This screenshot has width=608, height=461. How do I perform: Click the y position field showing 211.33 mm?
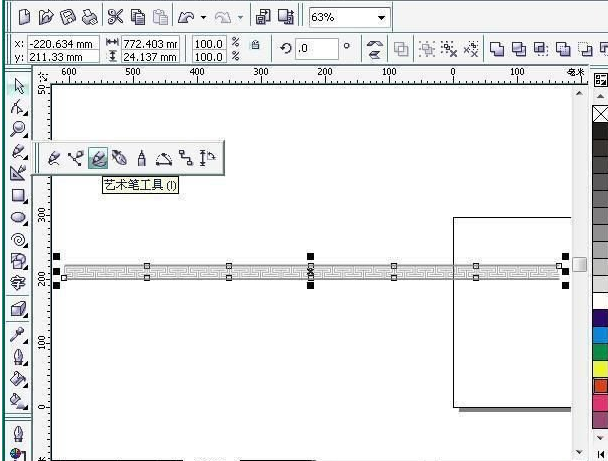click(64, 57)
